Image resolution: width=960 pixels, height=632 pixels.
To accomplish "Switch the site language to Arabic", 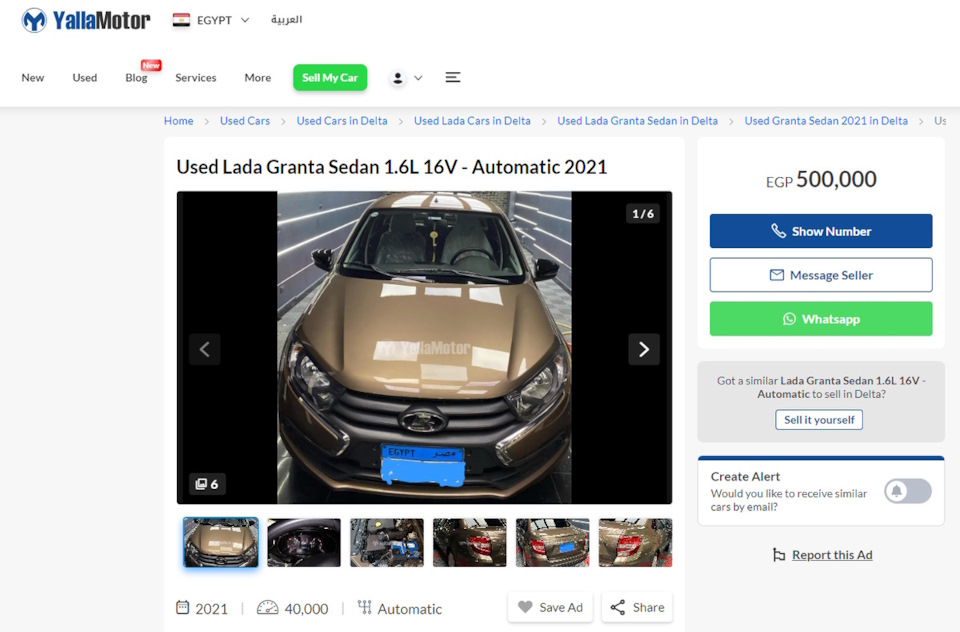I will click(x=287, y=20).
